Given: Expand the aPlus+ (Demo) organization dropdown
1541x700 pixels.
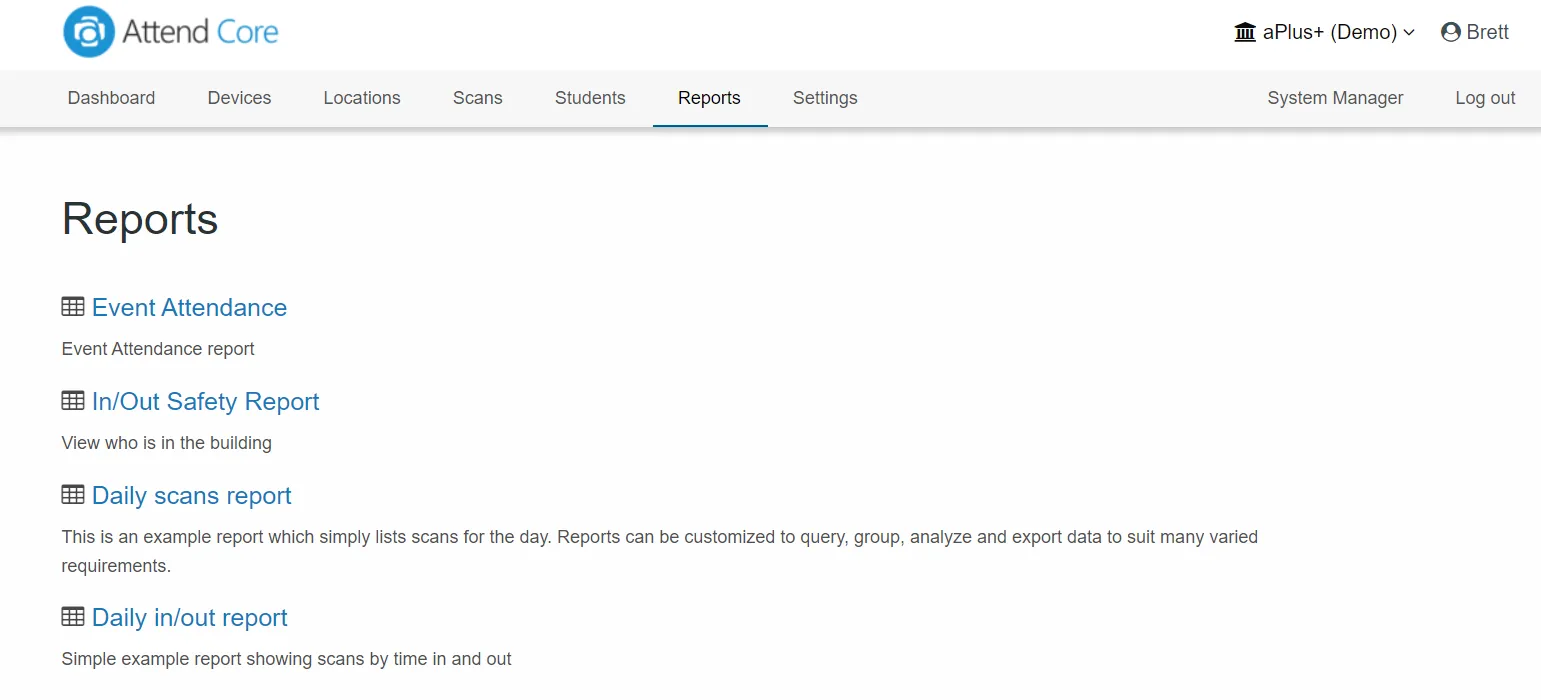Looking at the screenshot, I should click(x=1325, y=32).
